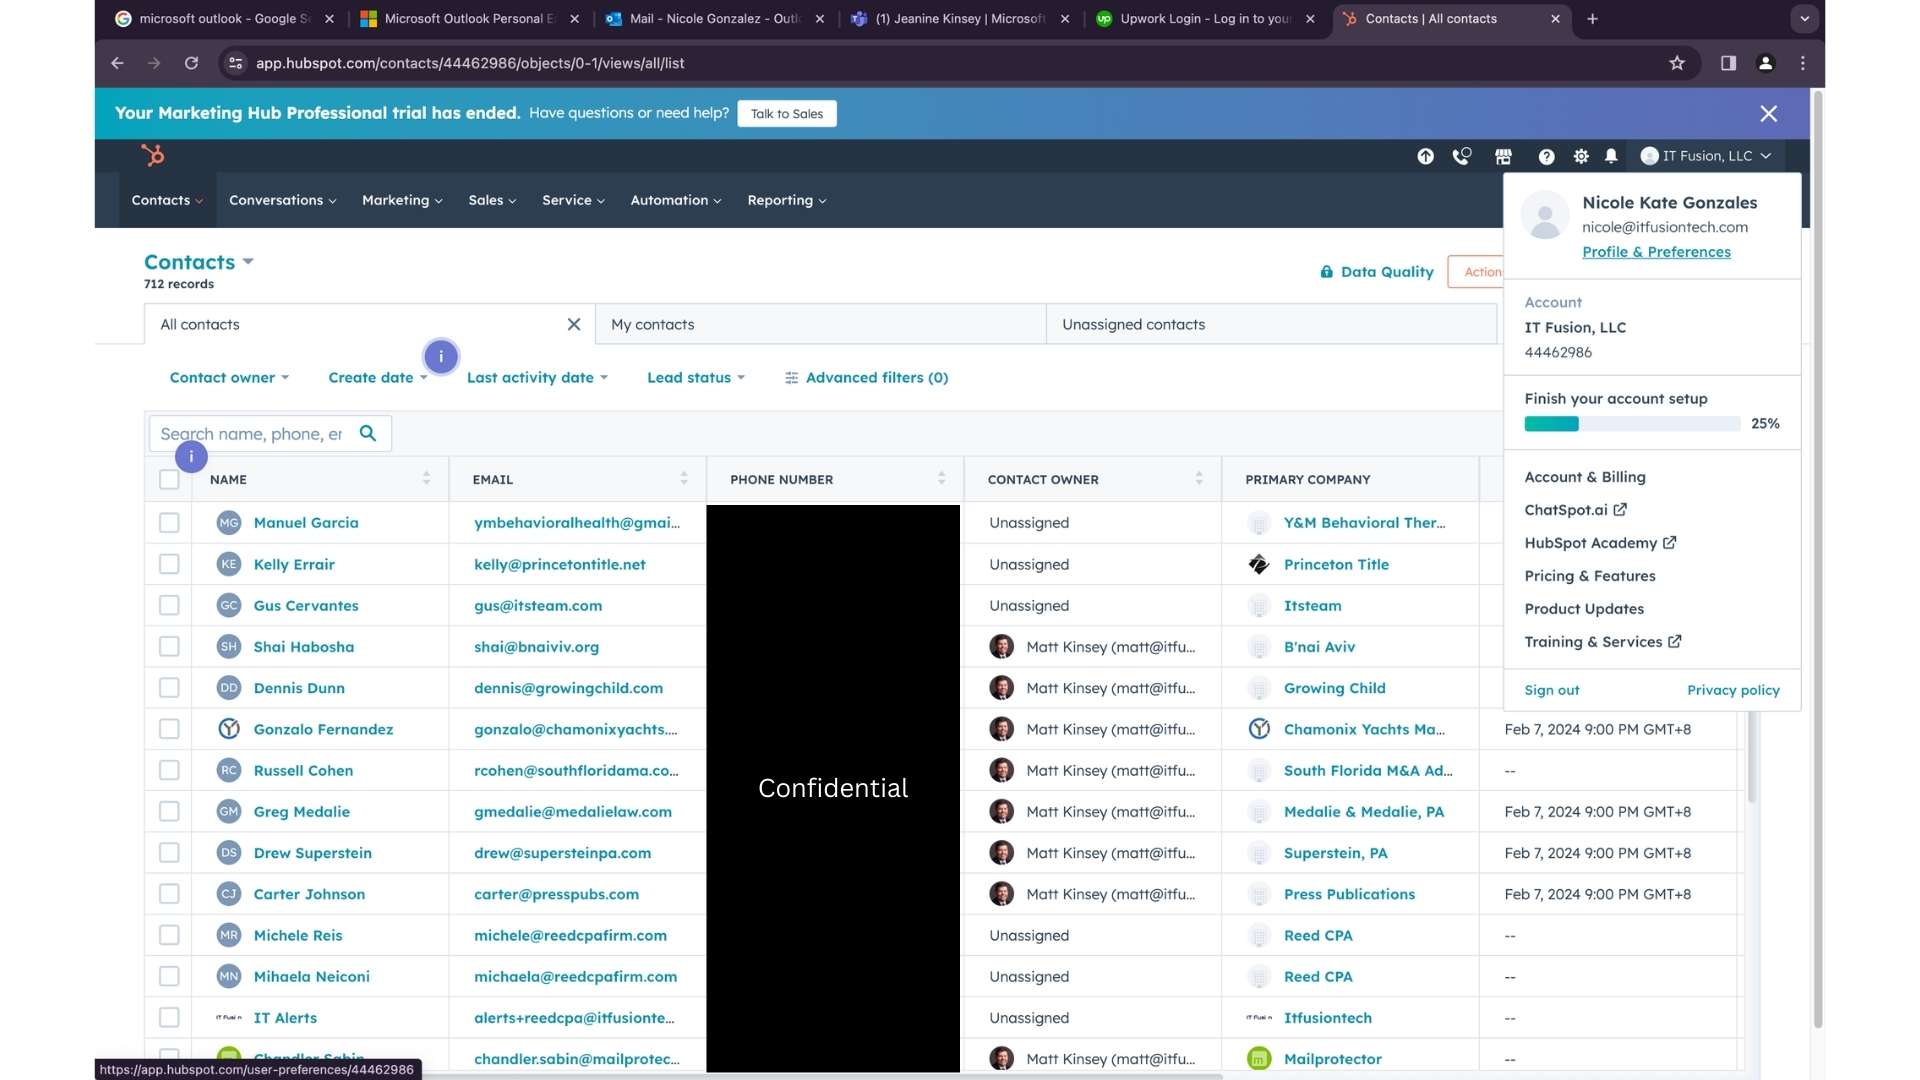1920x1080 pixels.
Task: Sort by the Name column arrows
Action: pos(426,478)
